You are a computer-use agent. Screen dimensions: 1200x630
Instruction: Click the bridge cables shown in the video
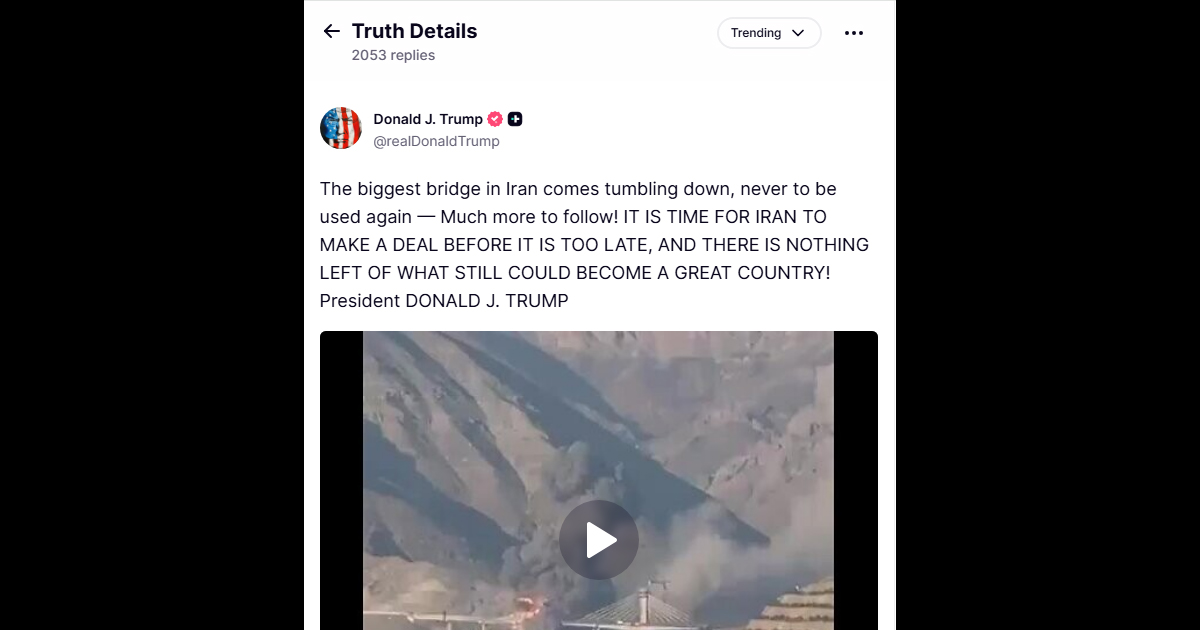click(x=638, y=607)
